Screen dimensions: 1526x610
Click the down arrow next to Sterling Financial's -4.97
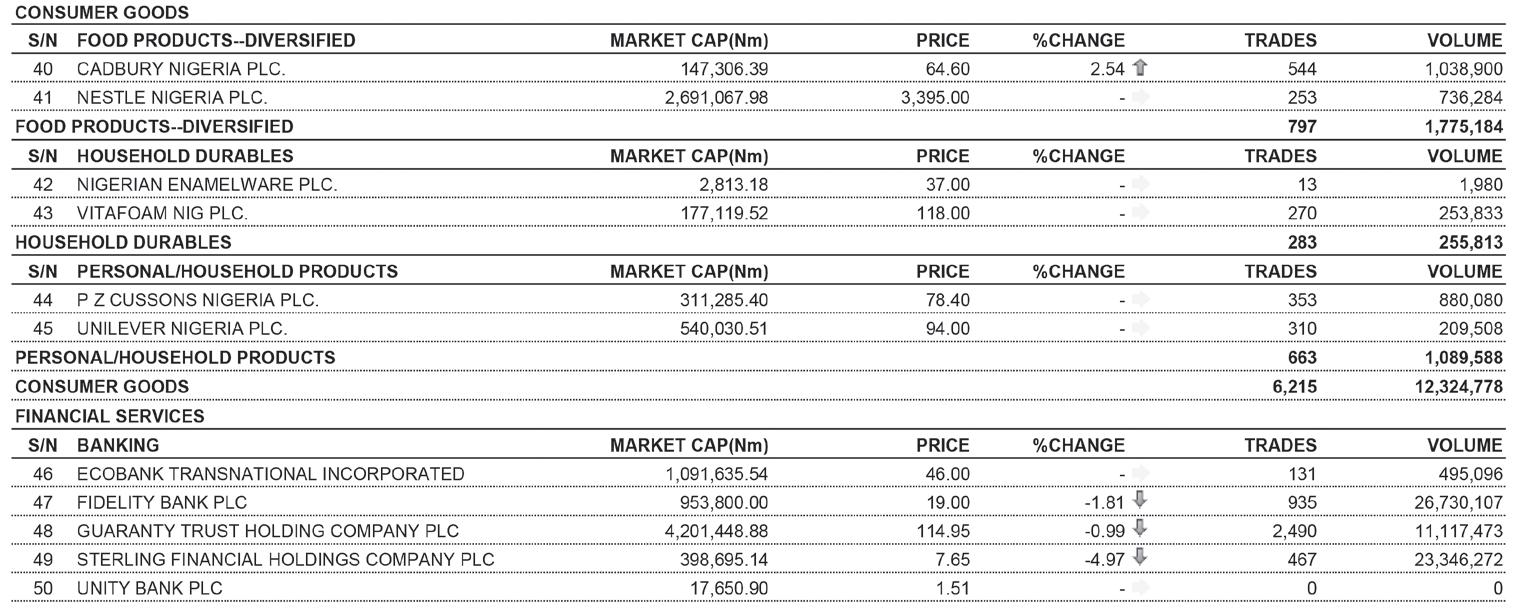(1140, 558)
